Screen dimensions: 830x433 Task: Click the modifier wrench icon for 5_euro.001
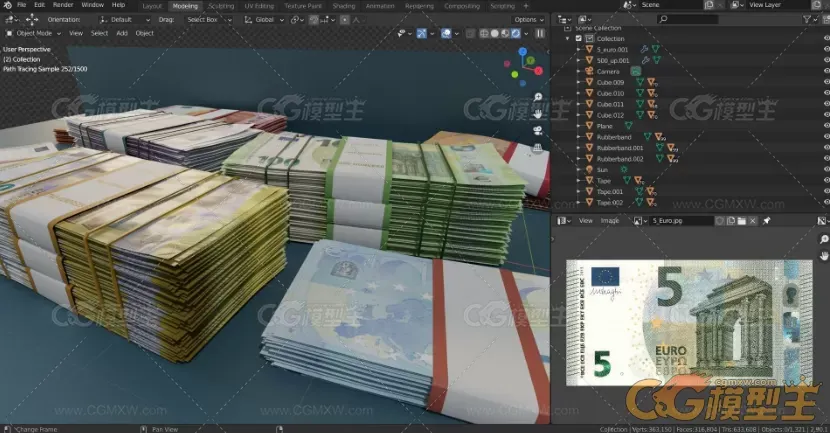(644, 49)
